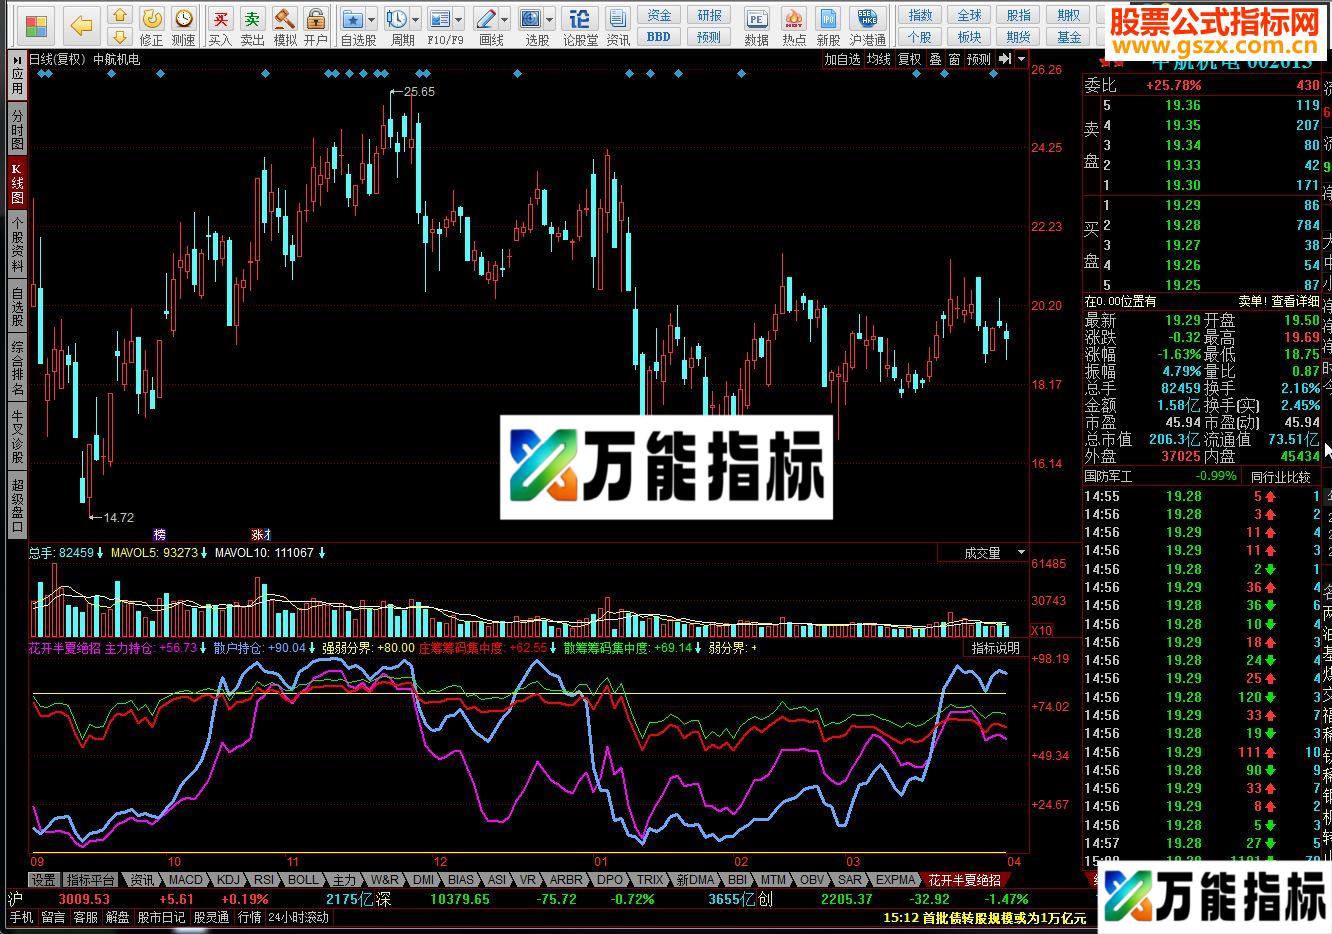Click 查看详单 in the quote panel
This screenshot has height=934, width=1332.
pos(1293,301)
